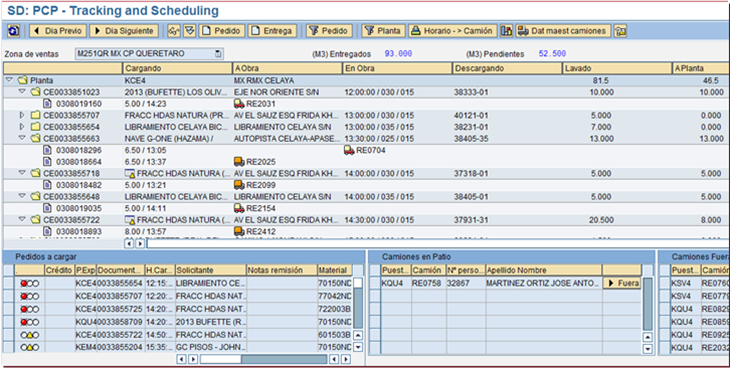Go to the previous day with Dia Previo

[x=58, y=31]
